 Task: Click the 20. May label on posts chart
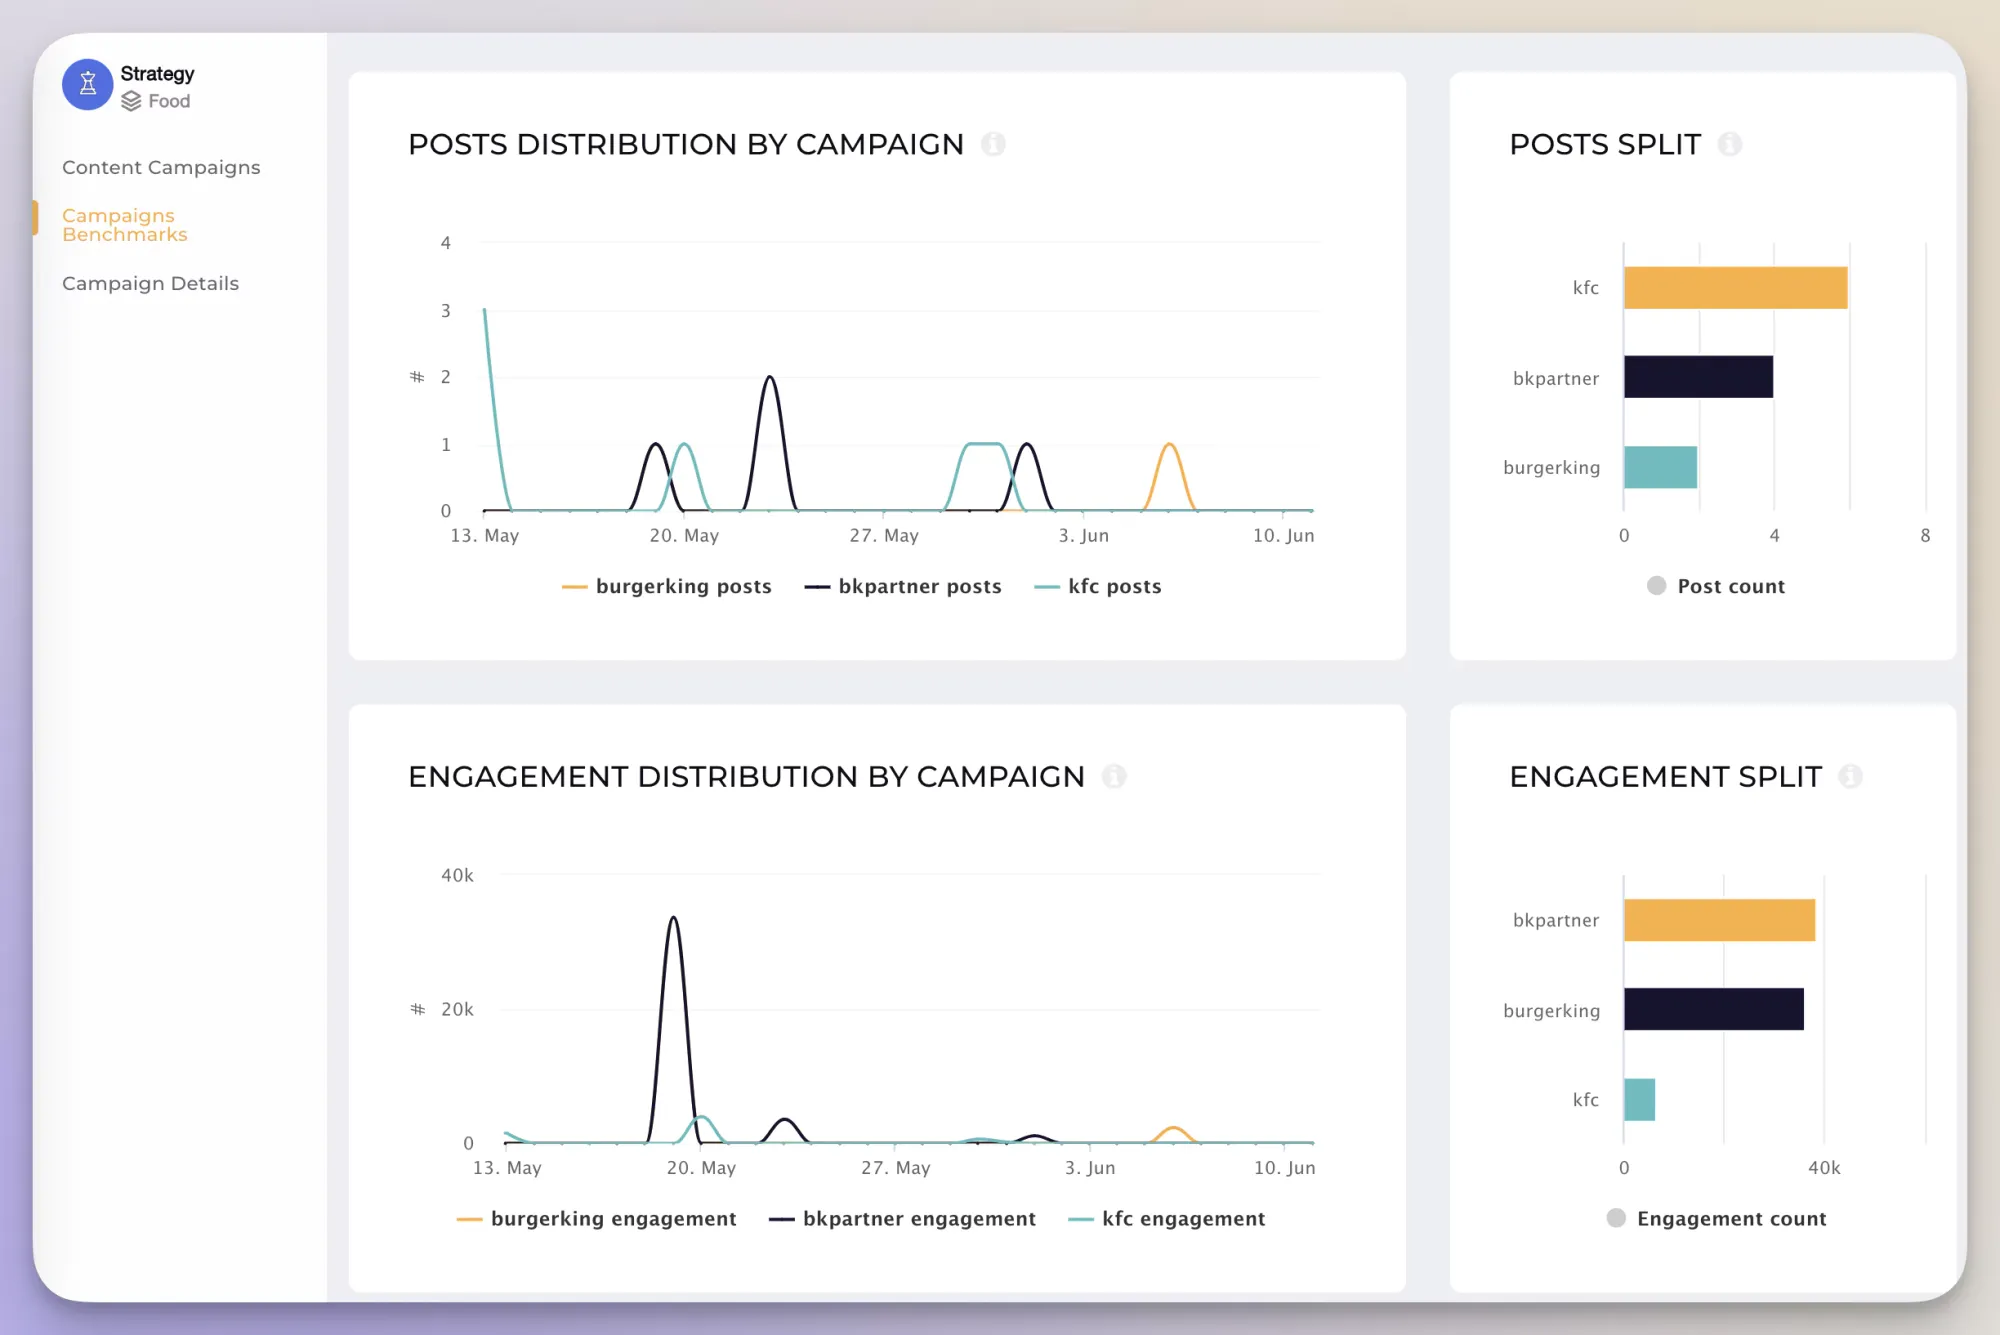684,536
